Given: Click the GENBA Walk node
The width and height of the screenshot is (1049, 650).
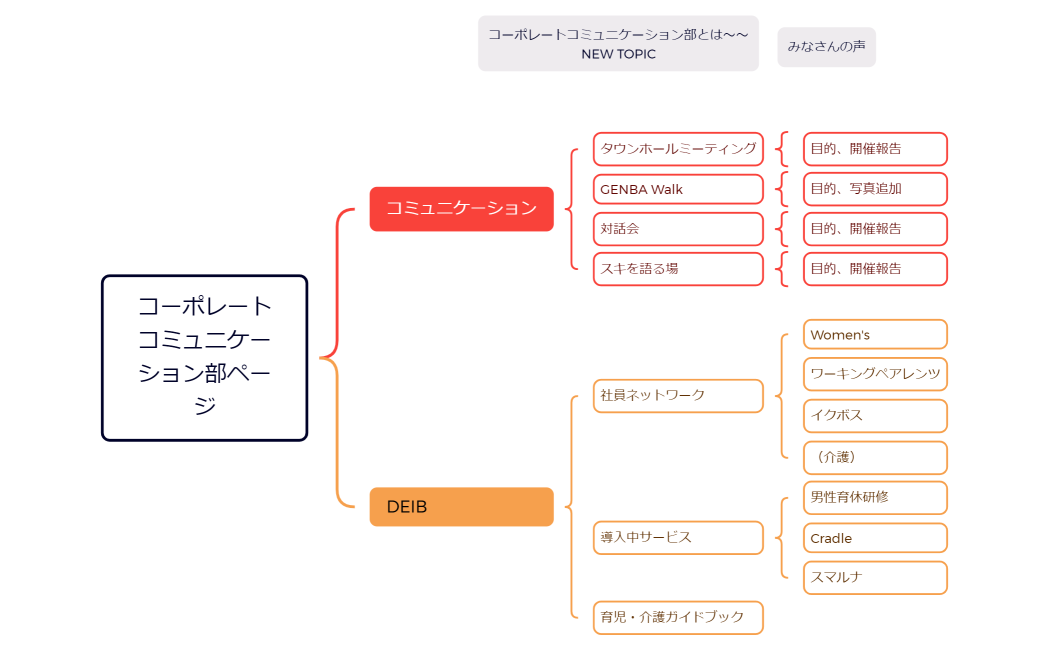Looking at the screenshot, I should pos(677,189).
